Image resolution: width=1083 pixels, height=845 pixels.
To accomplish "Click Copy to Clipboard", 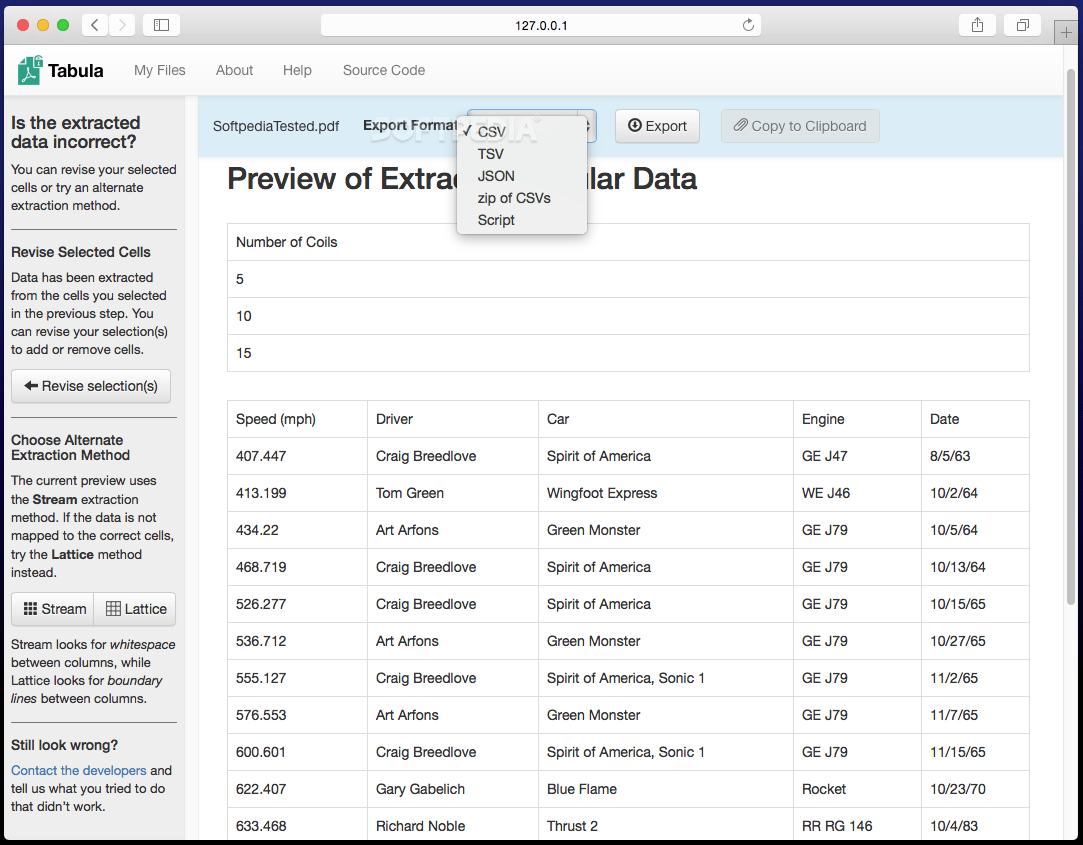I will click(x=800, y=126).
